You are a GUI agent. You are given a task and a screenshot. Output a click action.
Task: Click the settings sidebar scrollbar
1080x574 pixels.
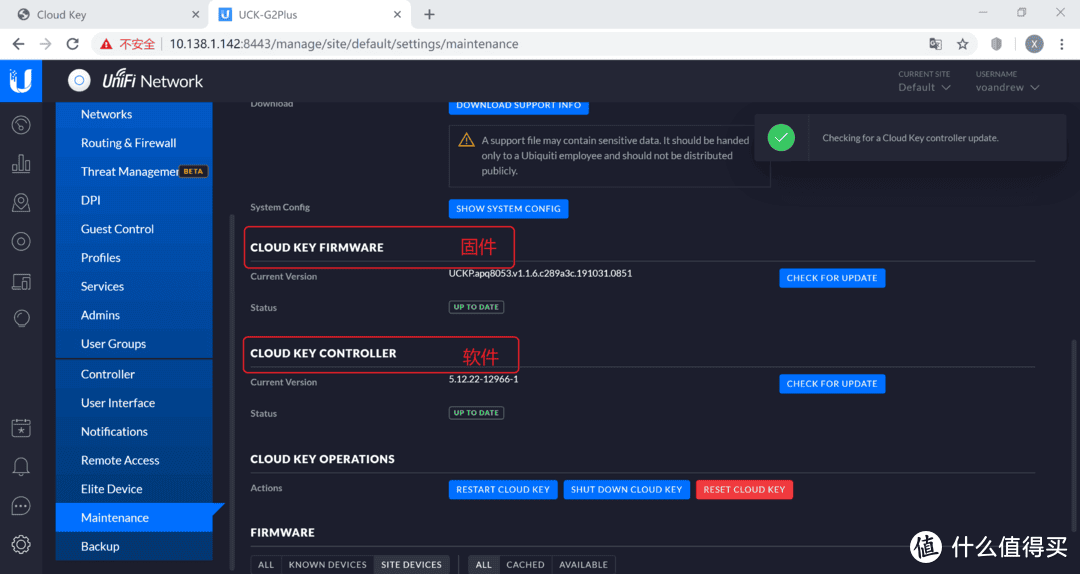click(231, 393)
